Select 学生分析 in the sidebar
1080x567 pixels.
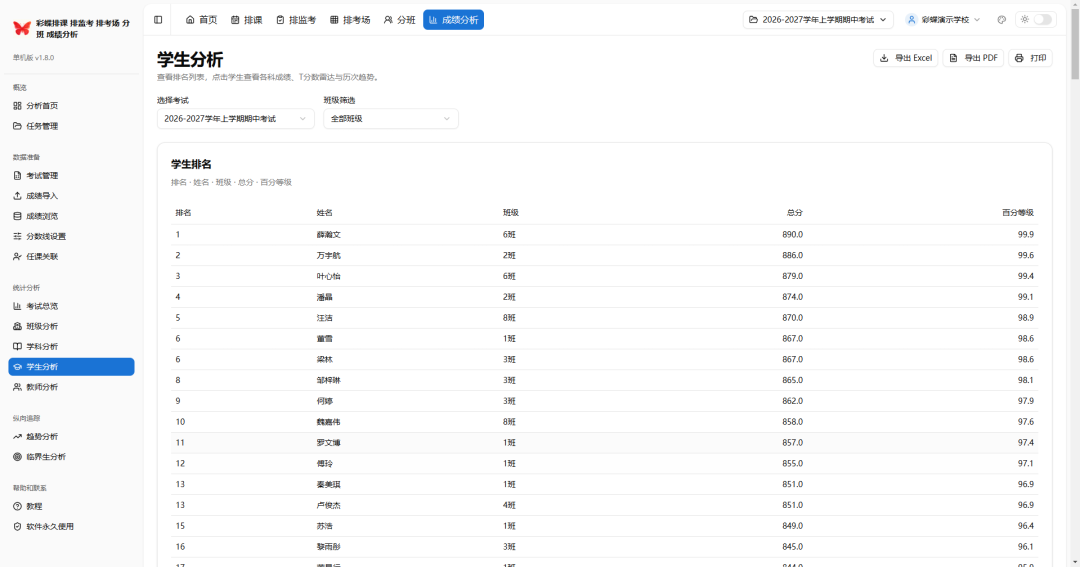coord(72,367)
